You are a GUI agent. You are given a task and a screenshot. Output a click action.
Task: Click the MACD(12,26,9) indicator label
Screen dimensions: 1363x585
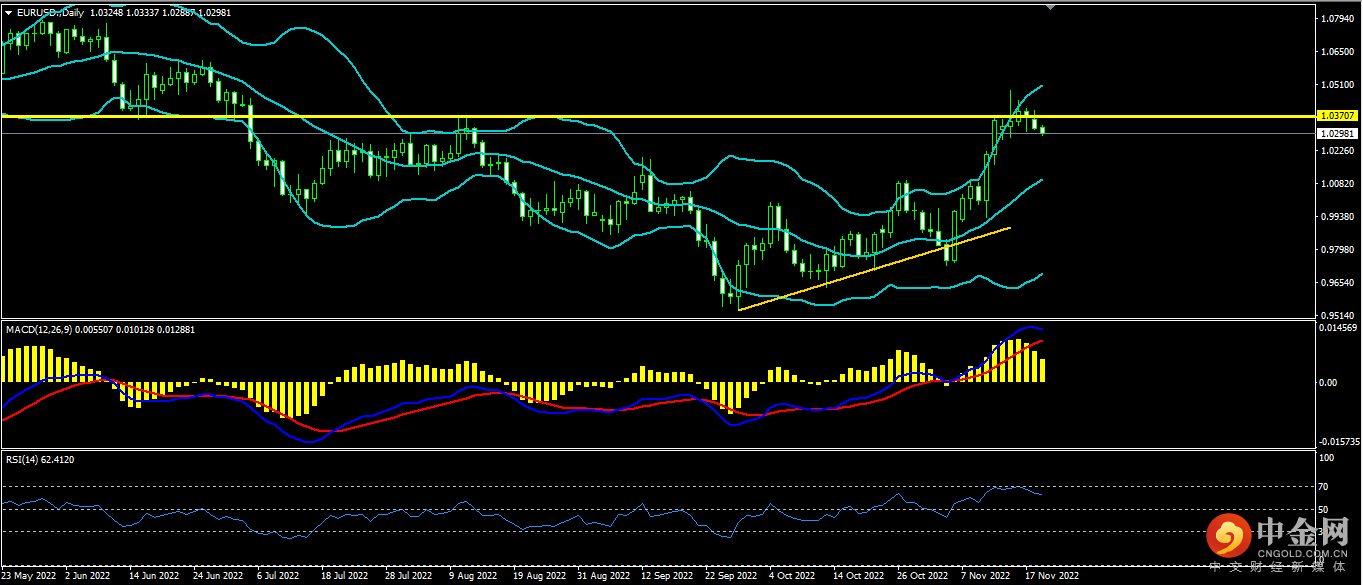pos(42,328)
